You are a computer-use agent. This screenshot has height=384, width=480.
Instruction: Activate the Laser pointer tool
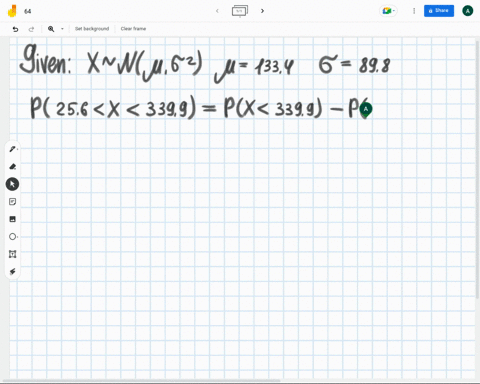click(x=13, y=272)
